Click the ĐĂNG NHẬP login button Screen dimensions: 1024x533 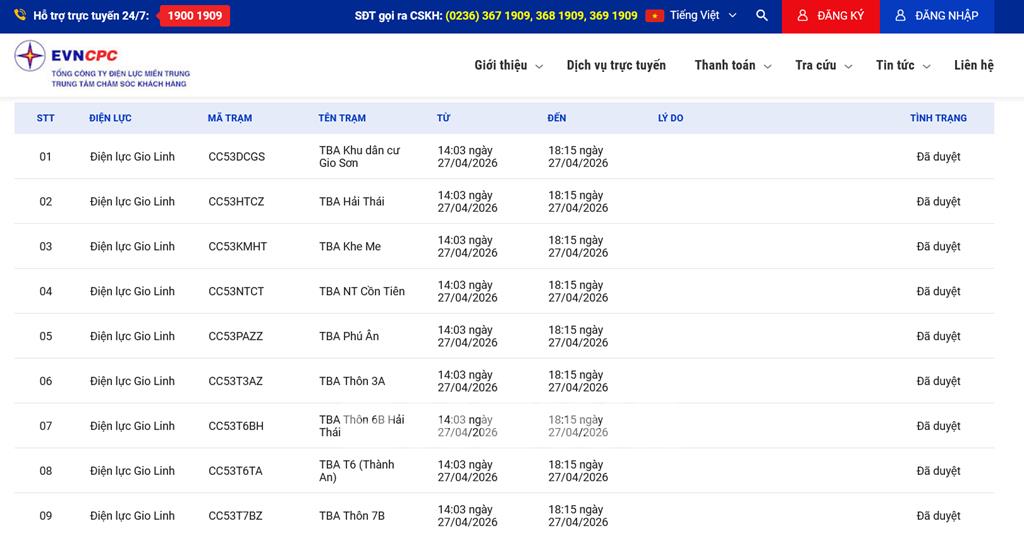click(937, 16)
